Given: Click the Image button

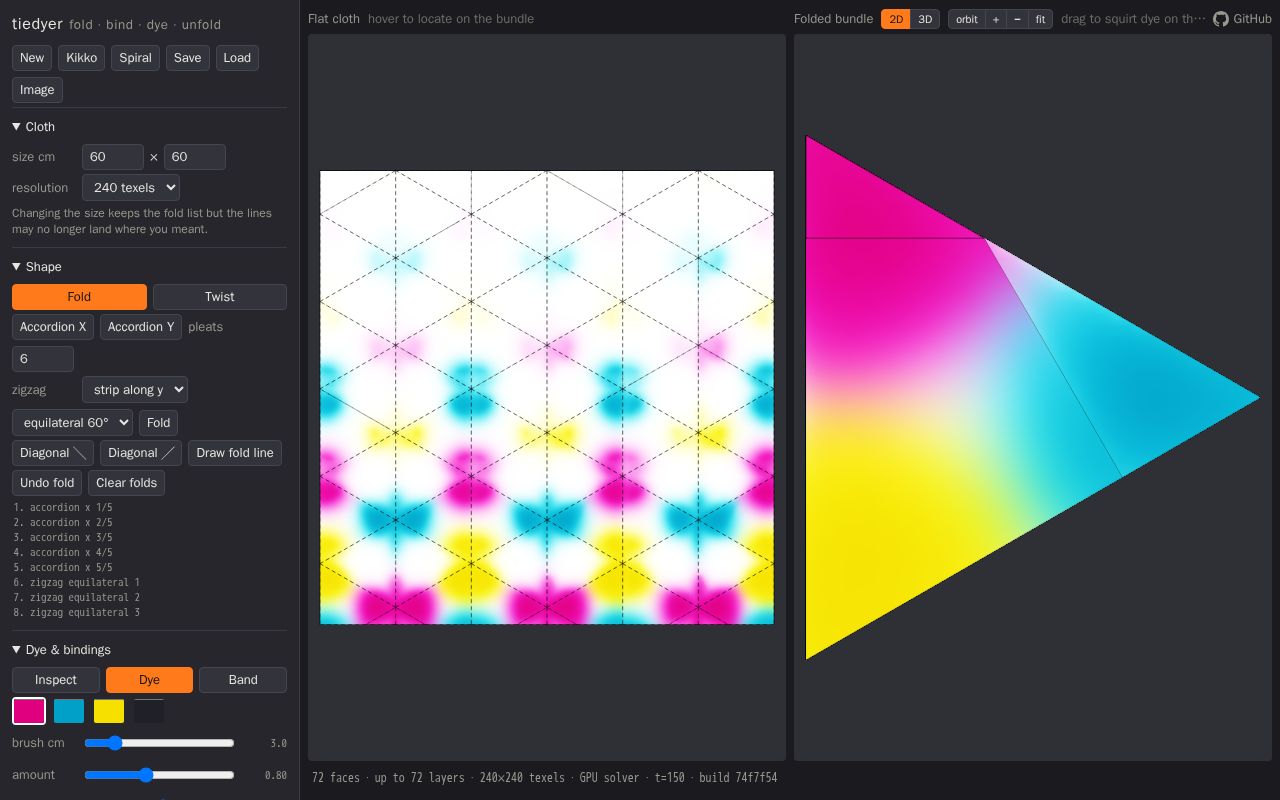Looking at the screenshot, I should (x=37, y=90).
